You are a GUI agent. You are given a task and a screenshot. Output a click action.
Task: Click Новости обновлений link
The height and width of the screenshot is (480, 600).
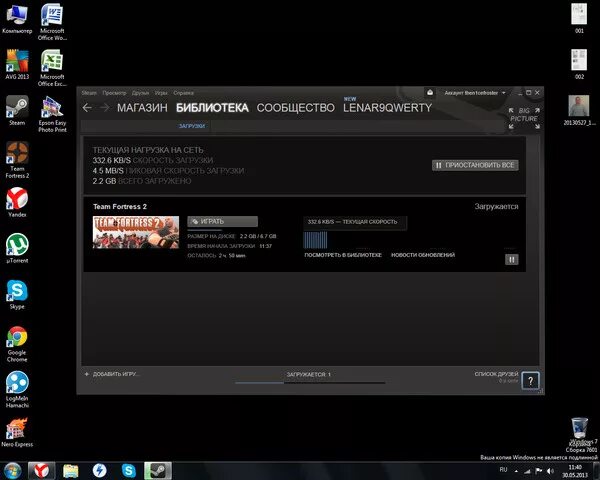point(423,255)
